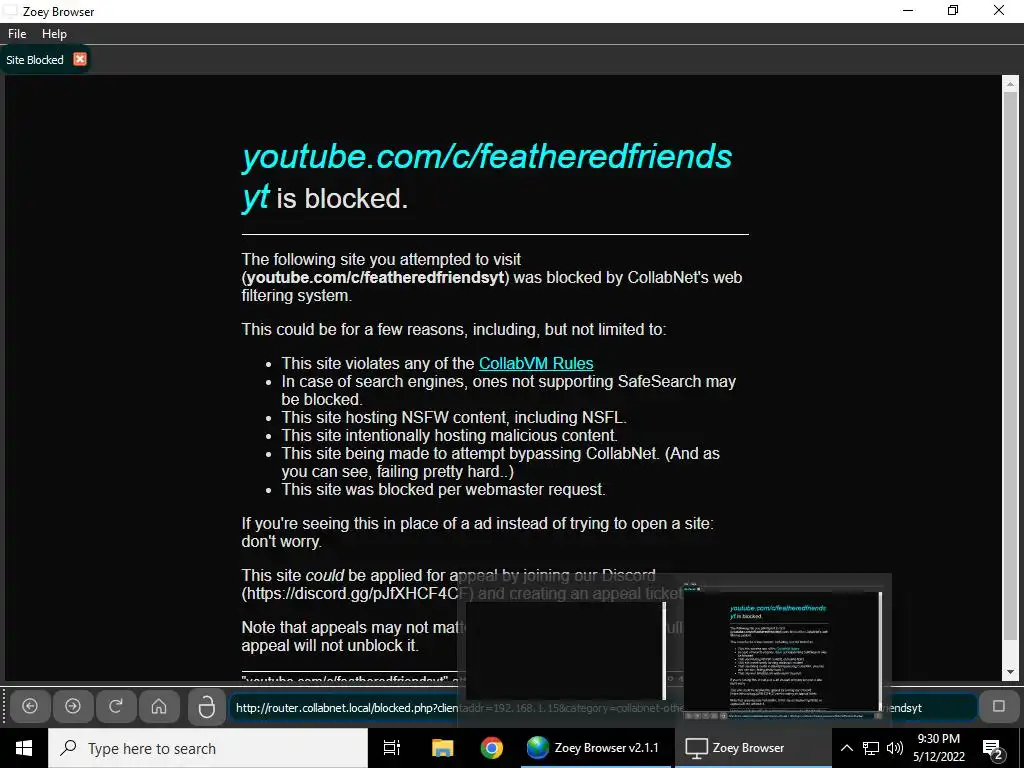
Task: Show hidden system tray icons
Action: pos(846,748)
